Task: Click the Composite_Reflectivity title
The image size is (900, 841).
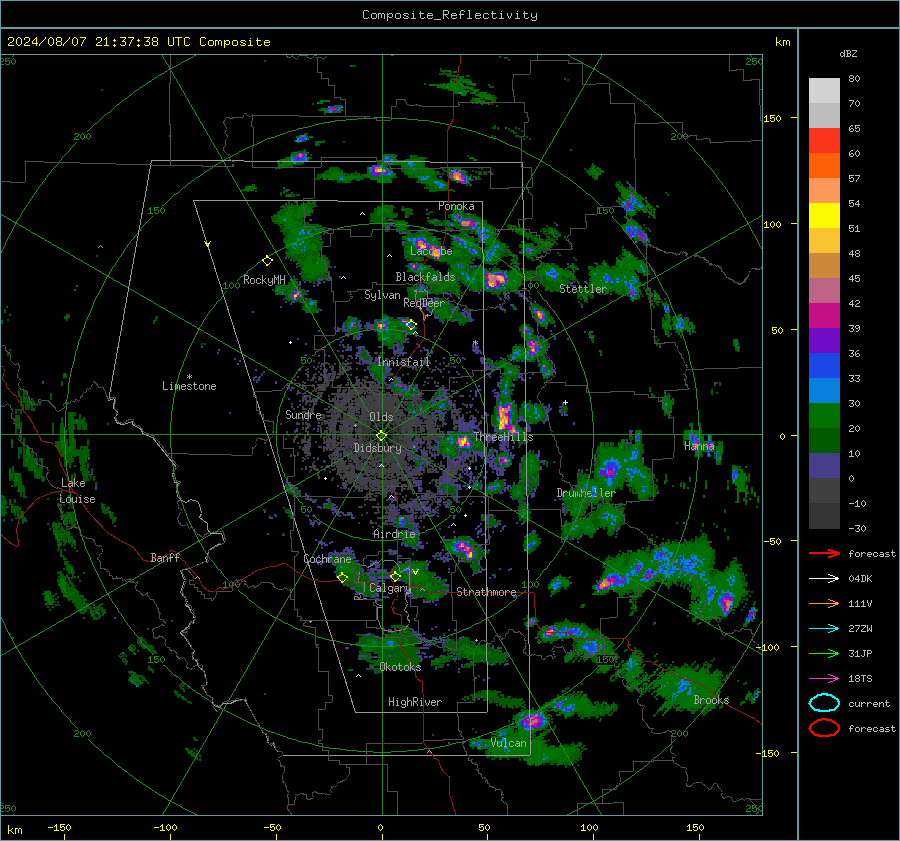Action: [450, 15]
